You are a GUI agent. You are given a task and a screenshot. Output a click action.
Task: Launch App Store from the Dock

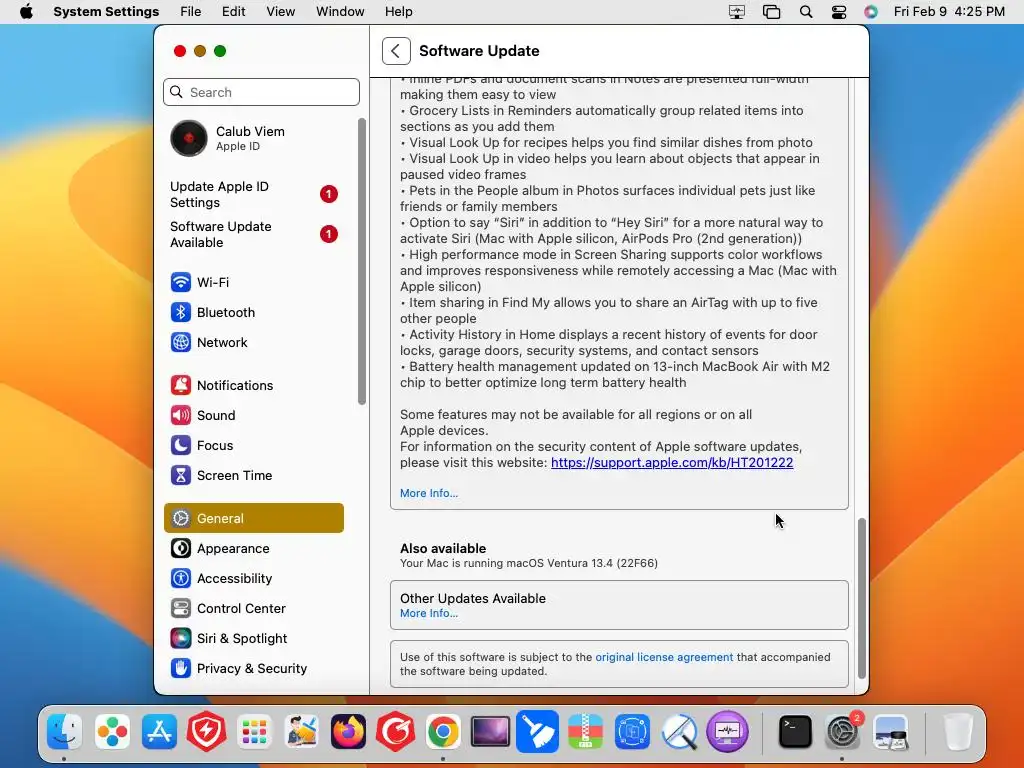point(159,731)
